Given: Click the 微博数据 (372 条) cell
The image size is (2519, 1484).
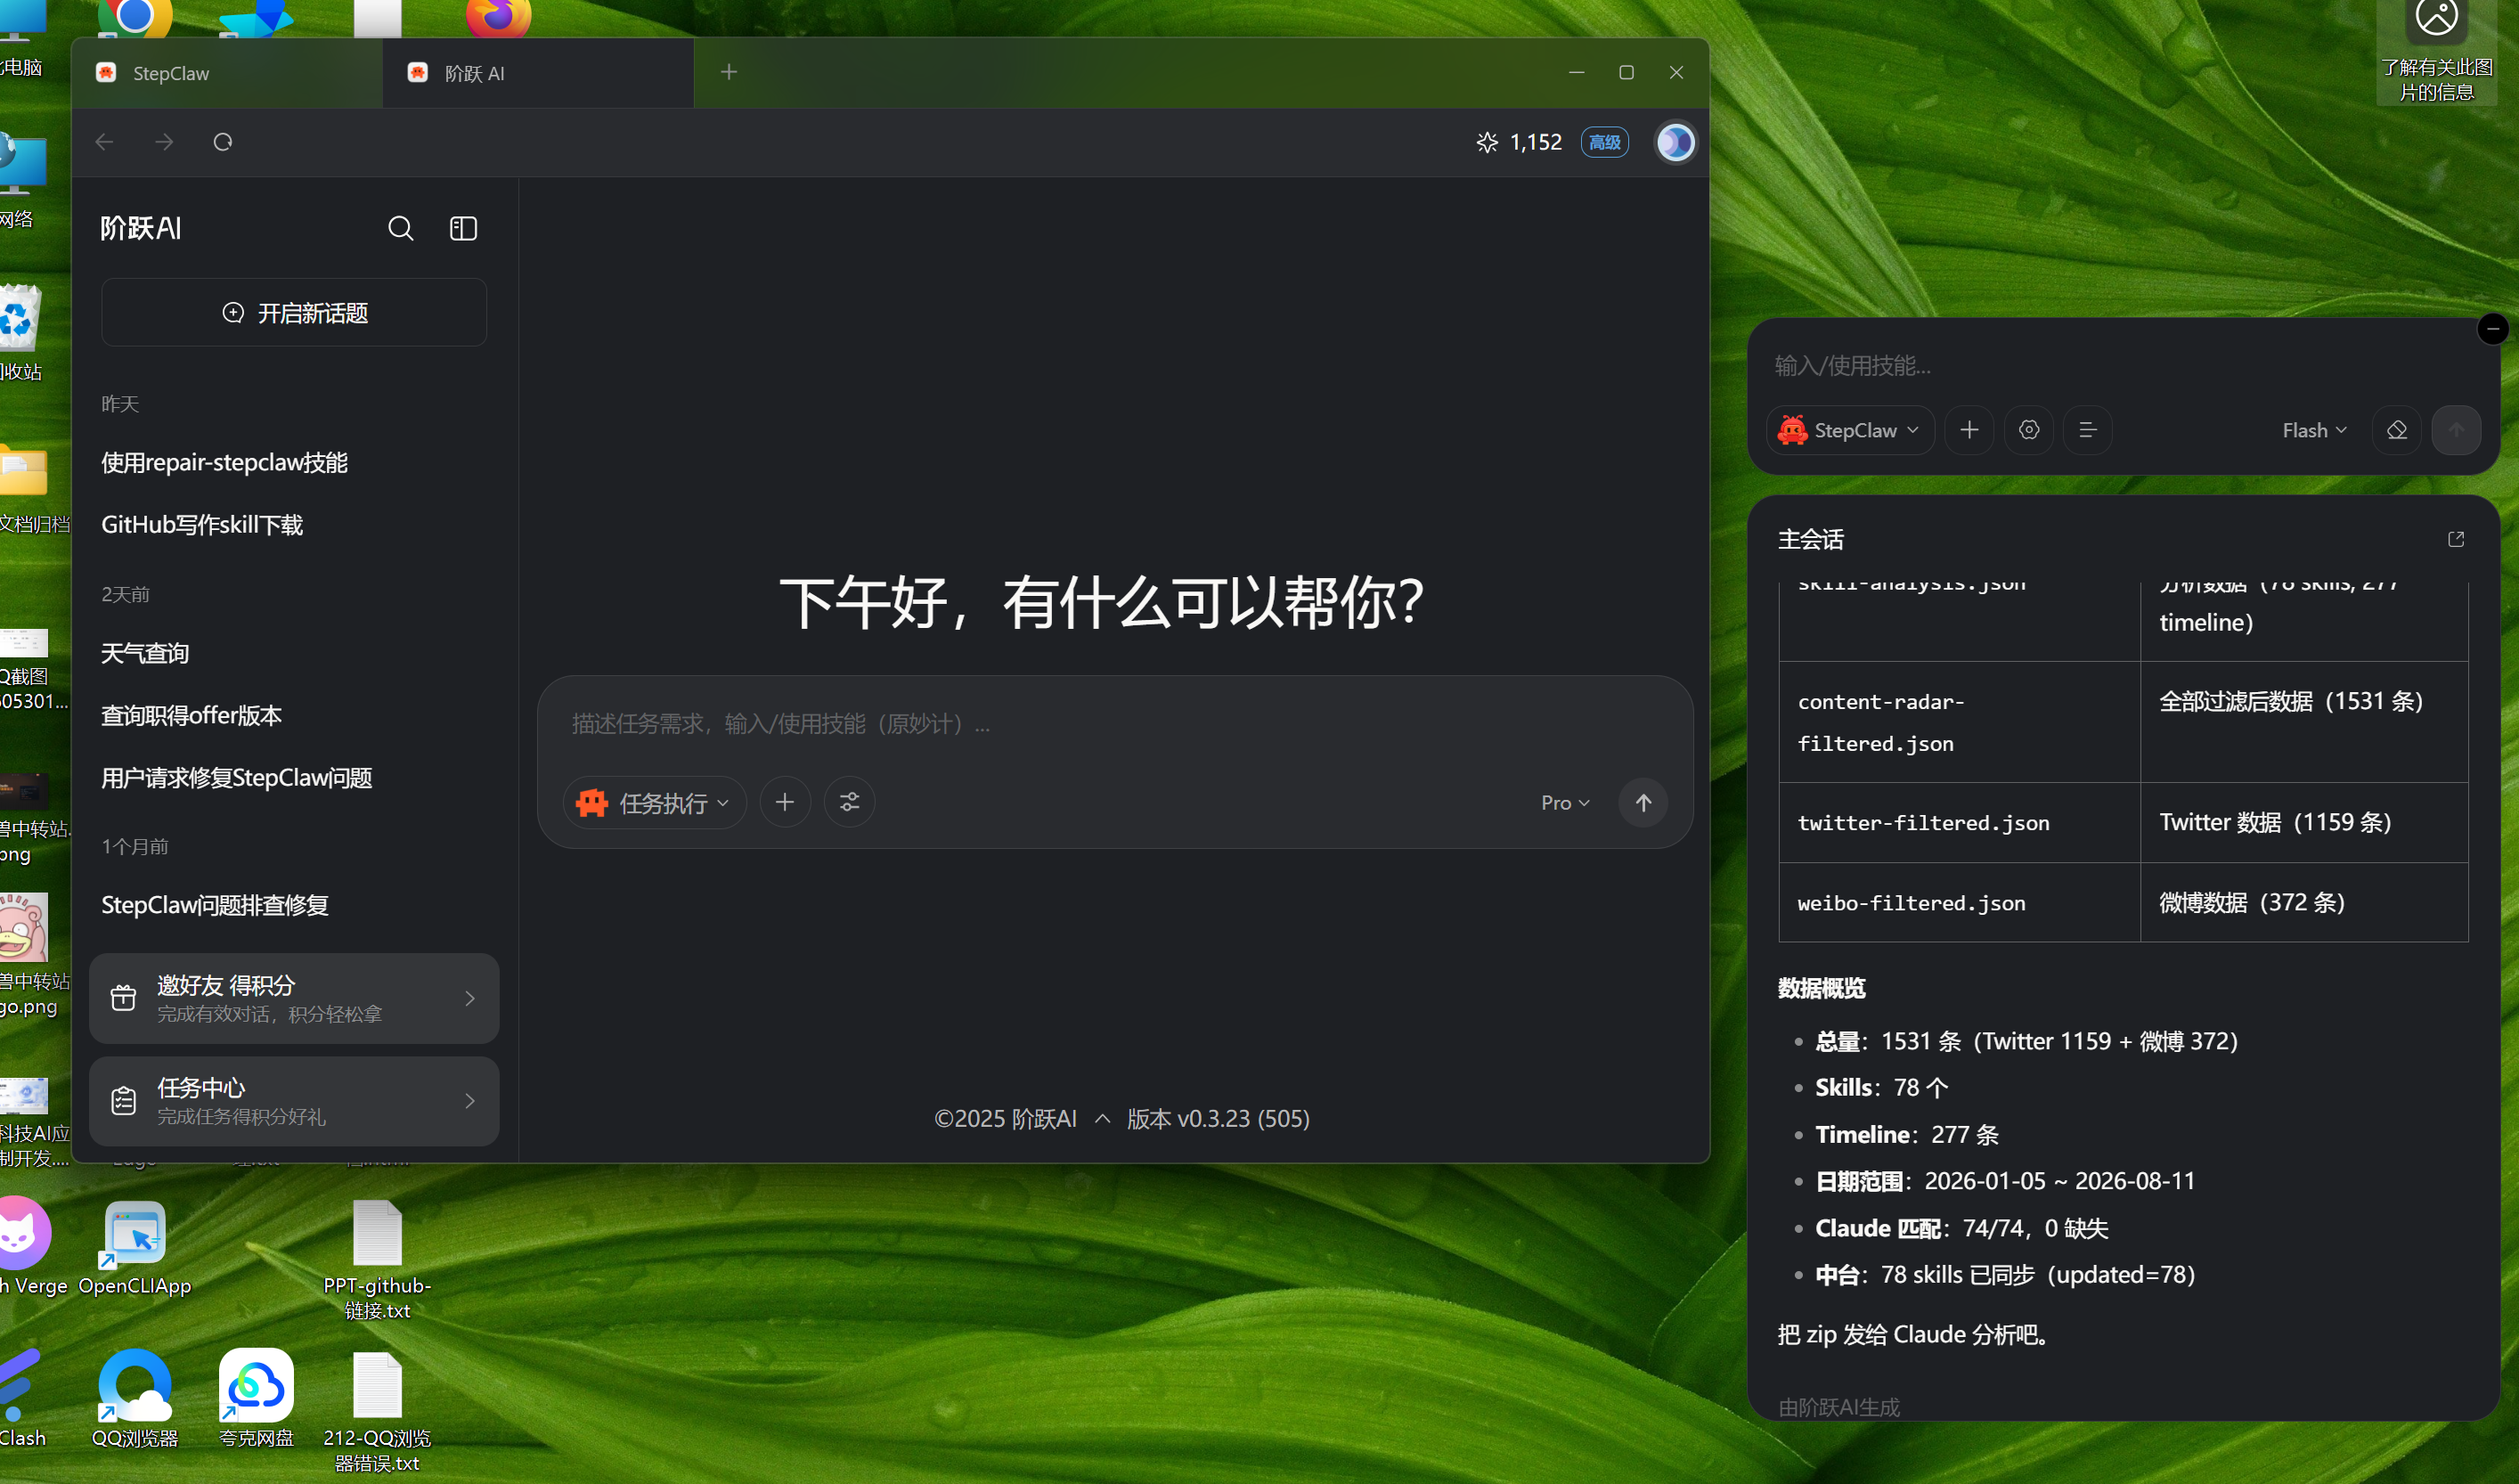Looking at the screenshot, I should (x=2304, y=903).
